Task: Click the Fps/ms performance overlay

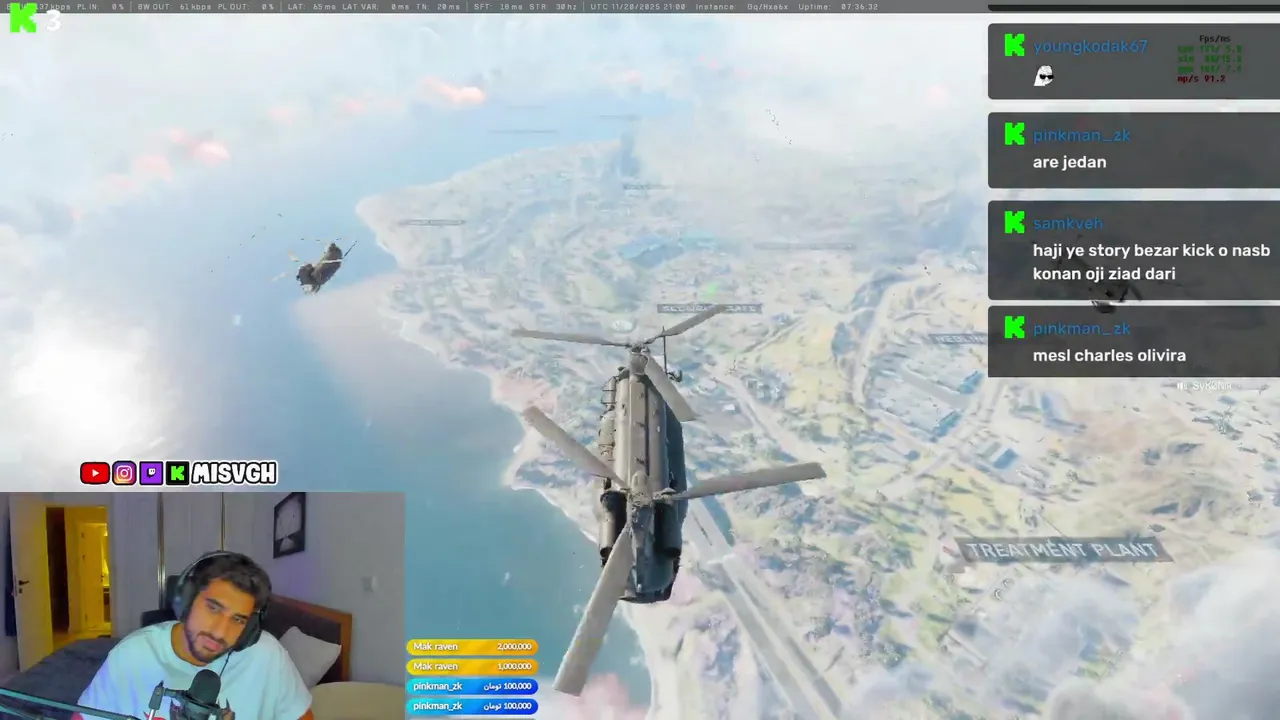Action: point(1210,58)
